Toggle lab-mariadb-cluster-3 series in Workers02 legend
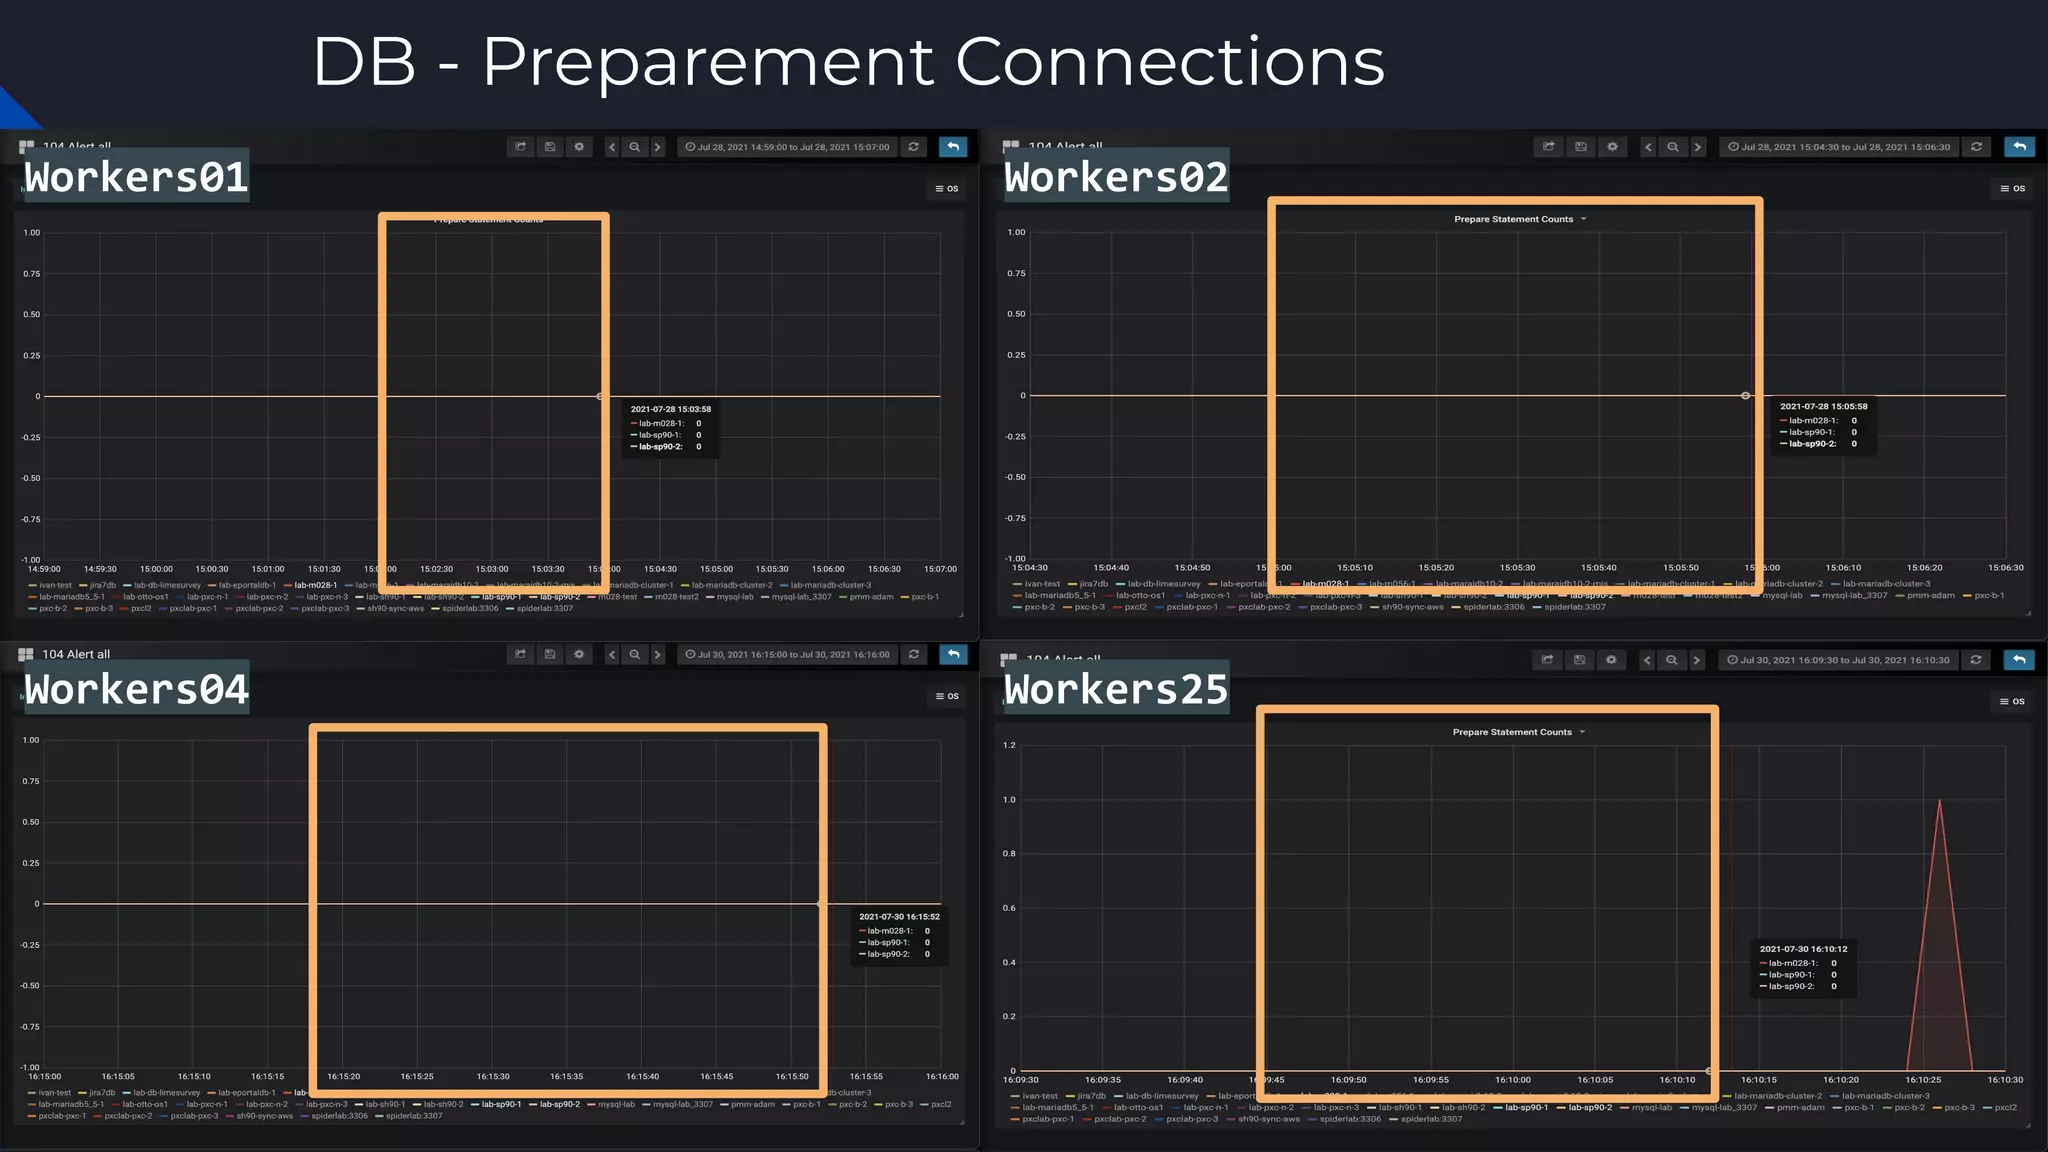This screenshot has width=2048, height=1152. click(x=1881, y=584)
